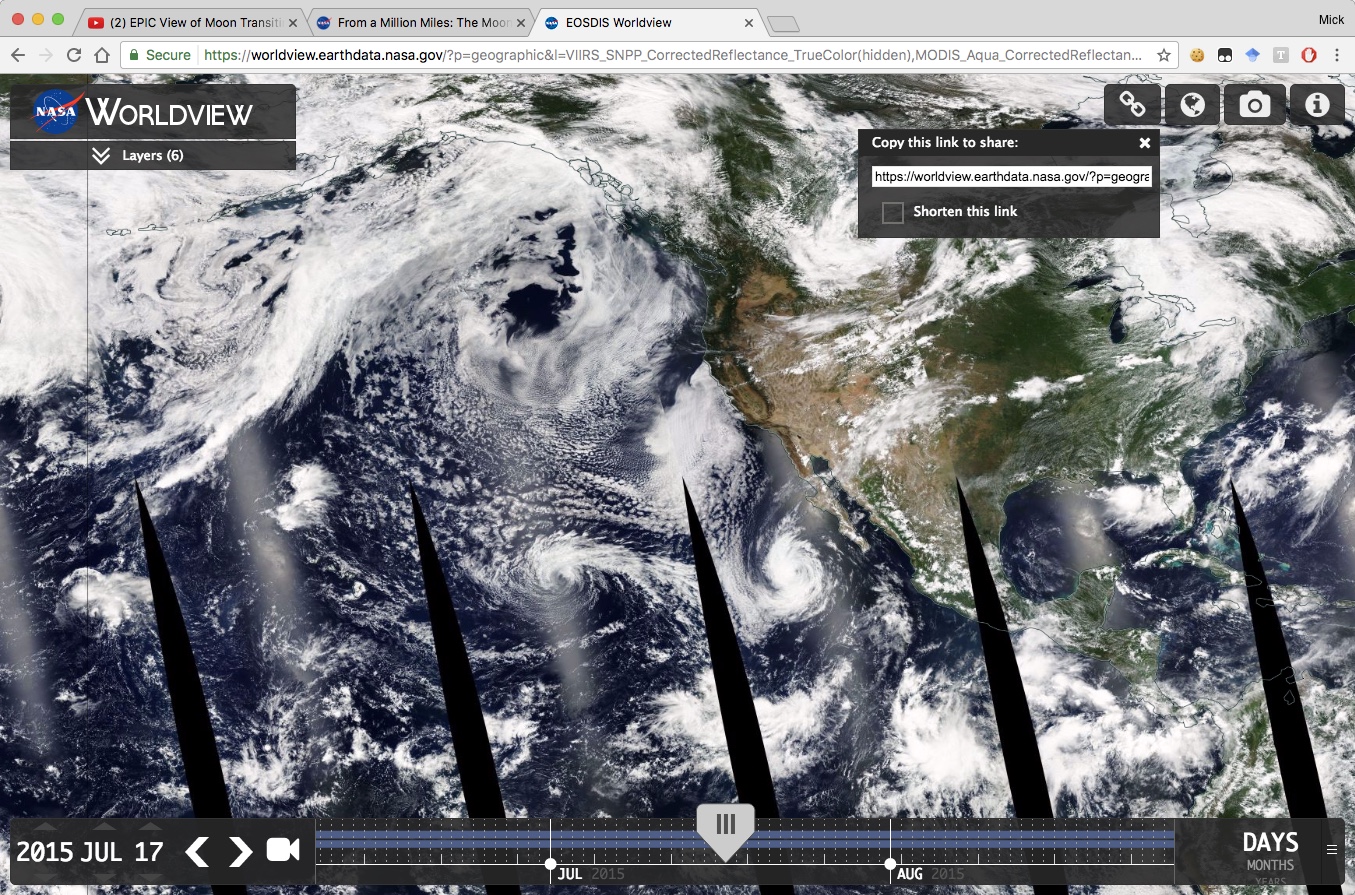The image size is (1355, 895).
Task: Click the timeline date picker handle
Action: [725, 827]
